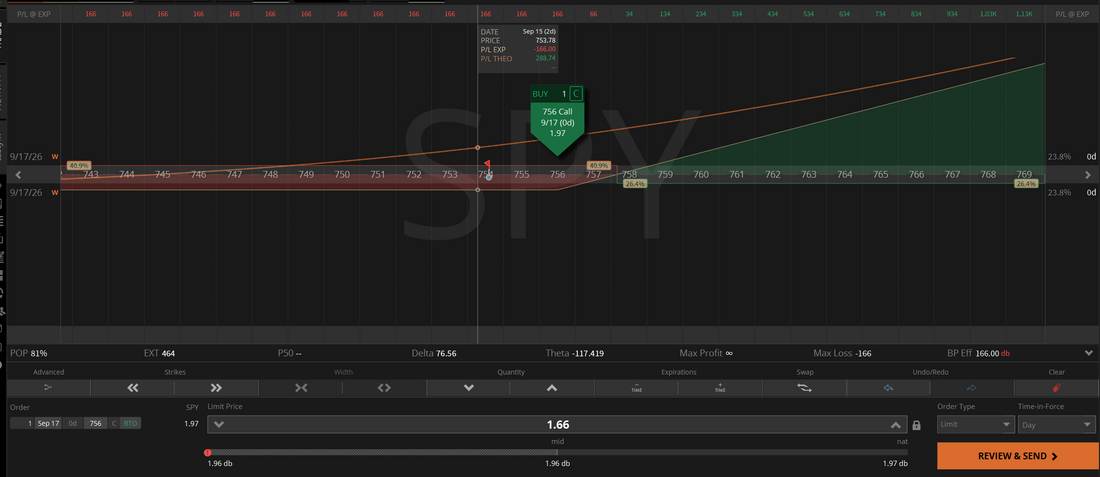Image resolution: width=1100 pixels, height=477 pixels.
Task: Click the Max Profit infinity metric
Action: [706, 353]
